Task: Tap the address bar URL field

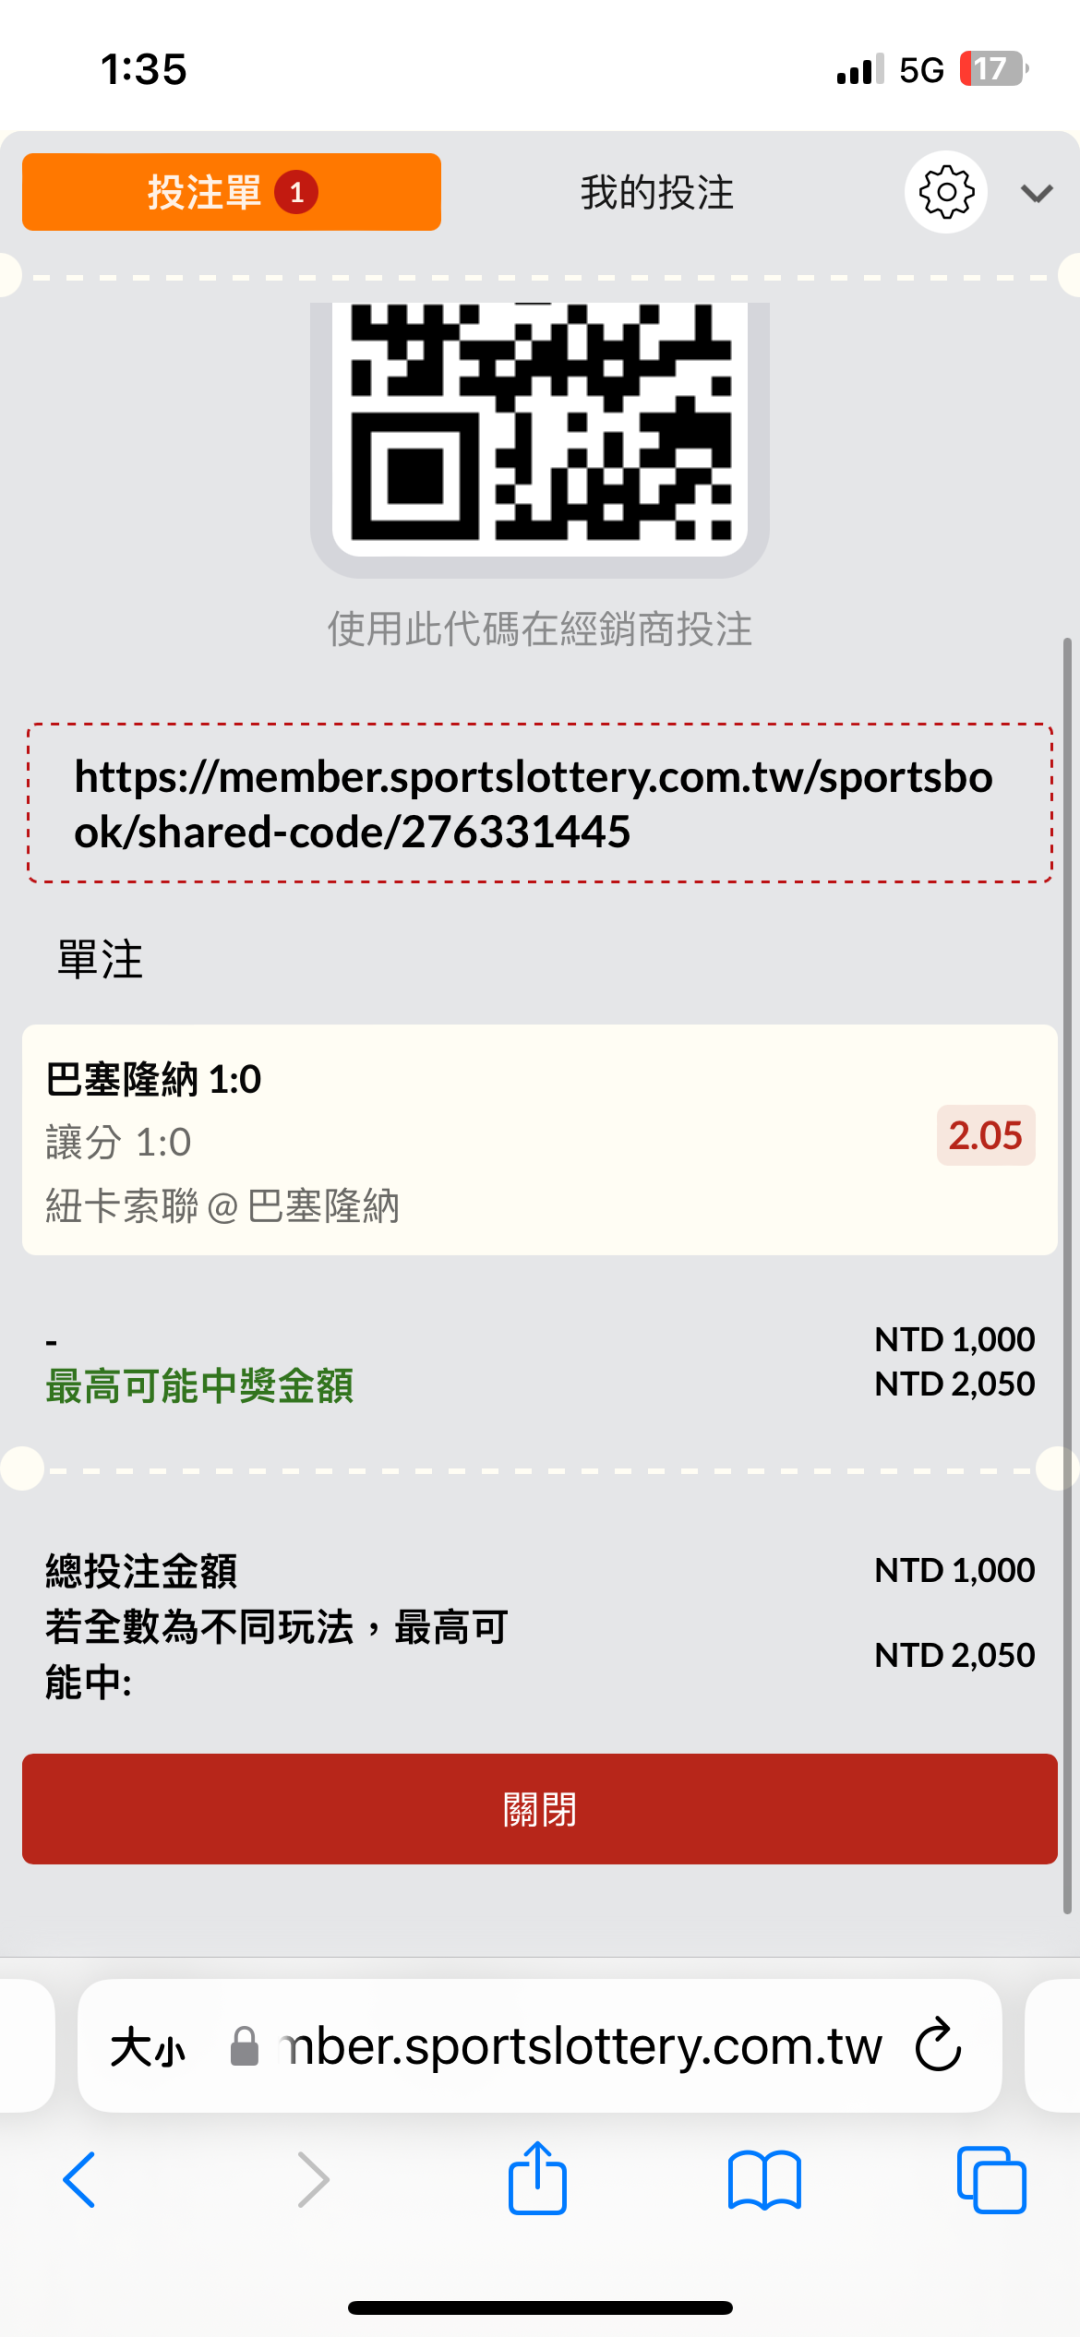Action: (x=580, y=2046)
